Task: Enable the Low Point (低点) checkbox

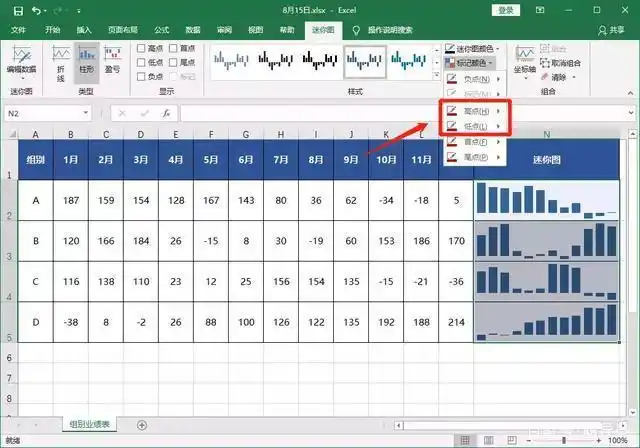Action: pyautogui.click(x=141, y=62)
